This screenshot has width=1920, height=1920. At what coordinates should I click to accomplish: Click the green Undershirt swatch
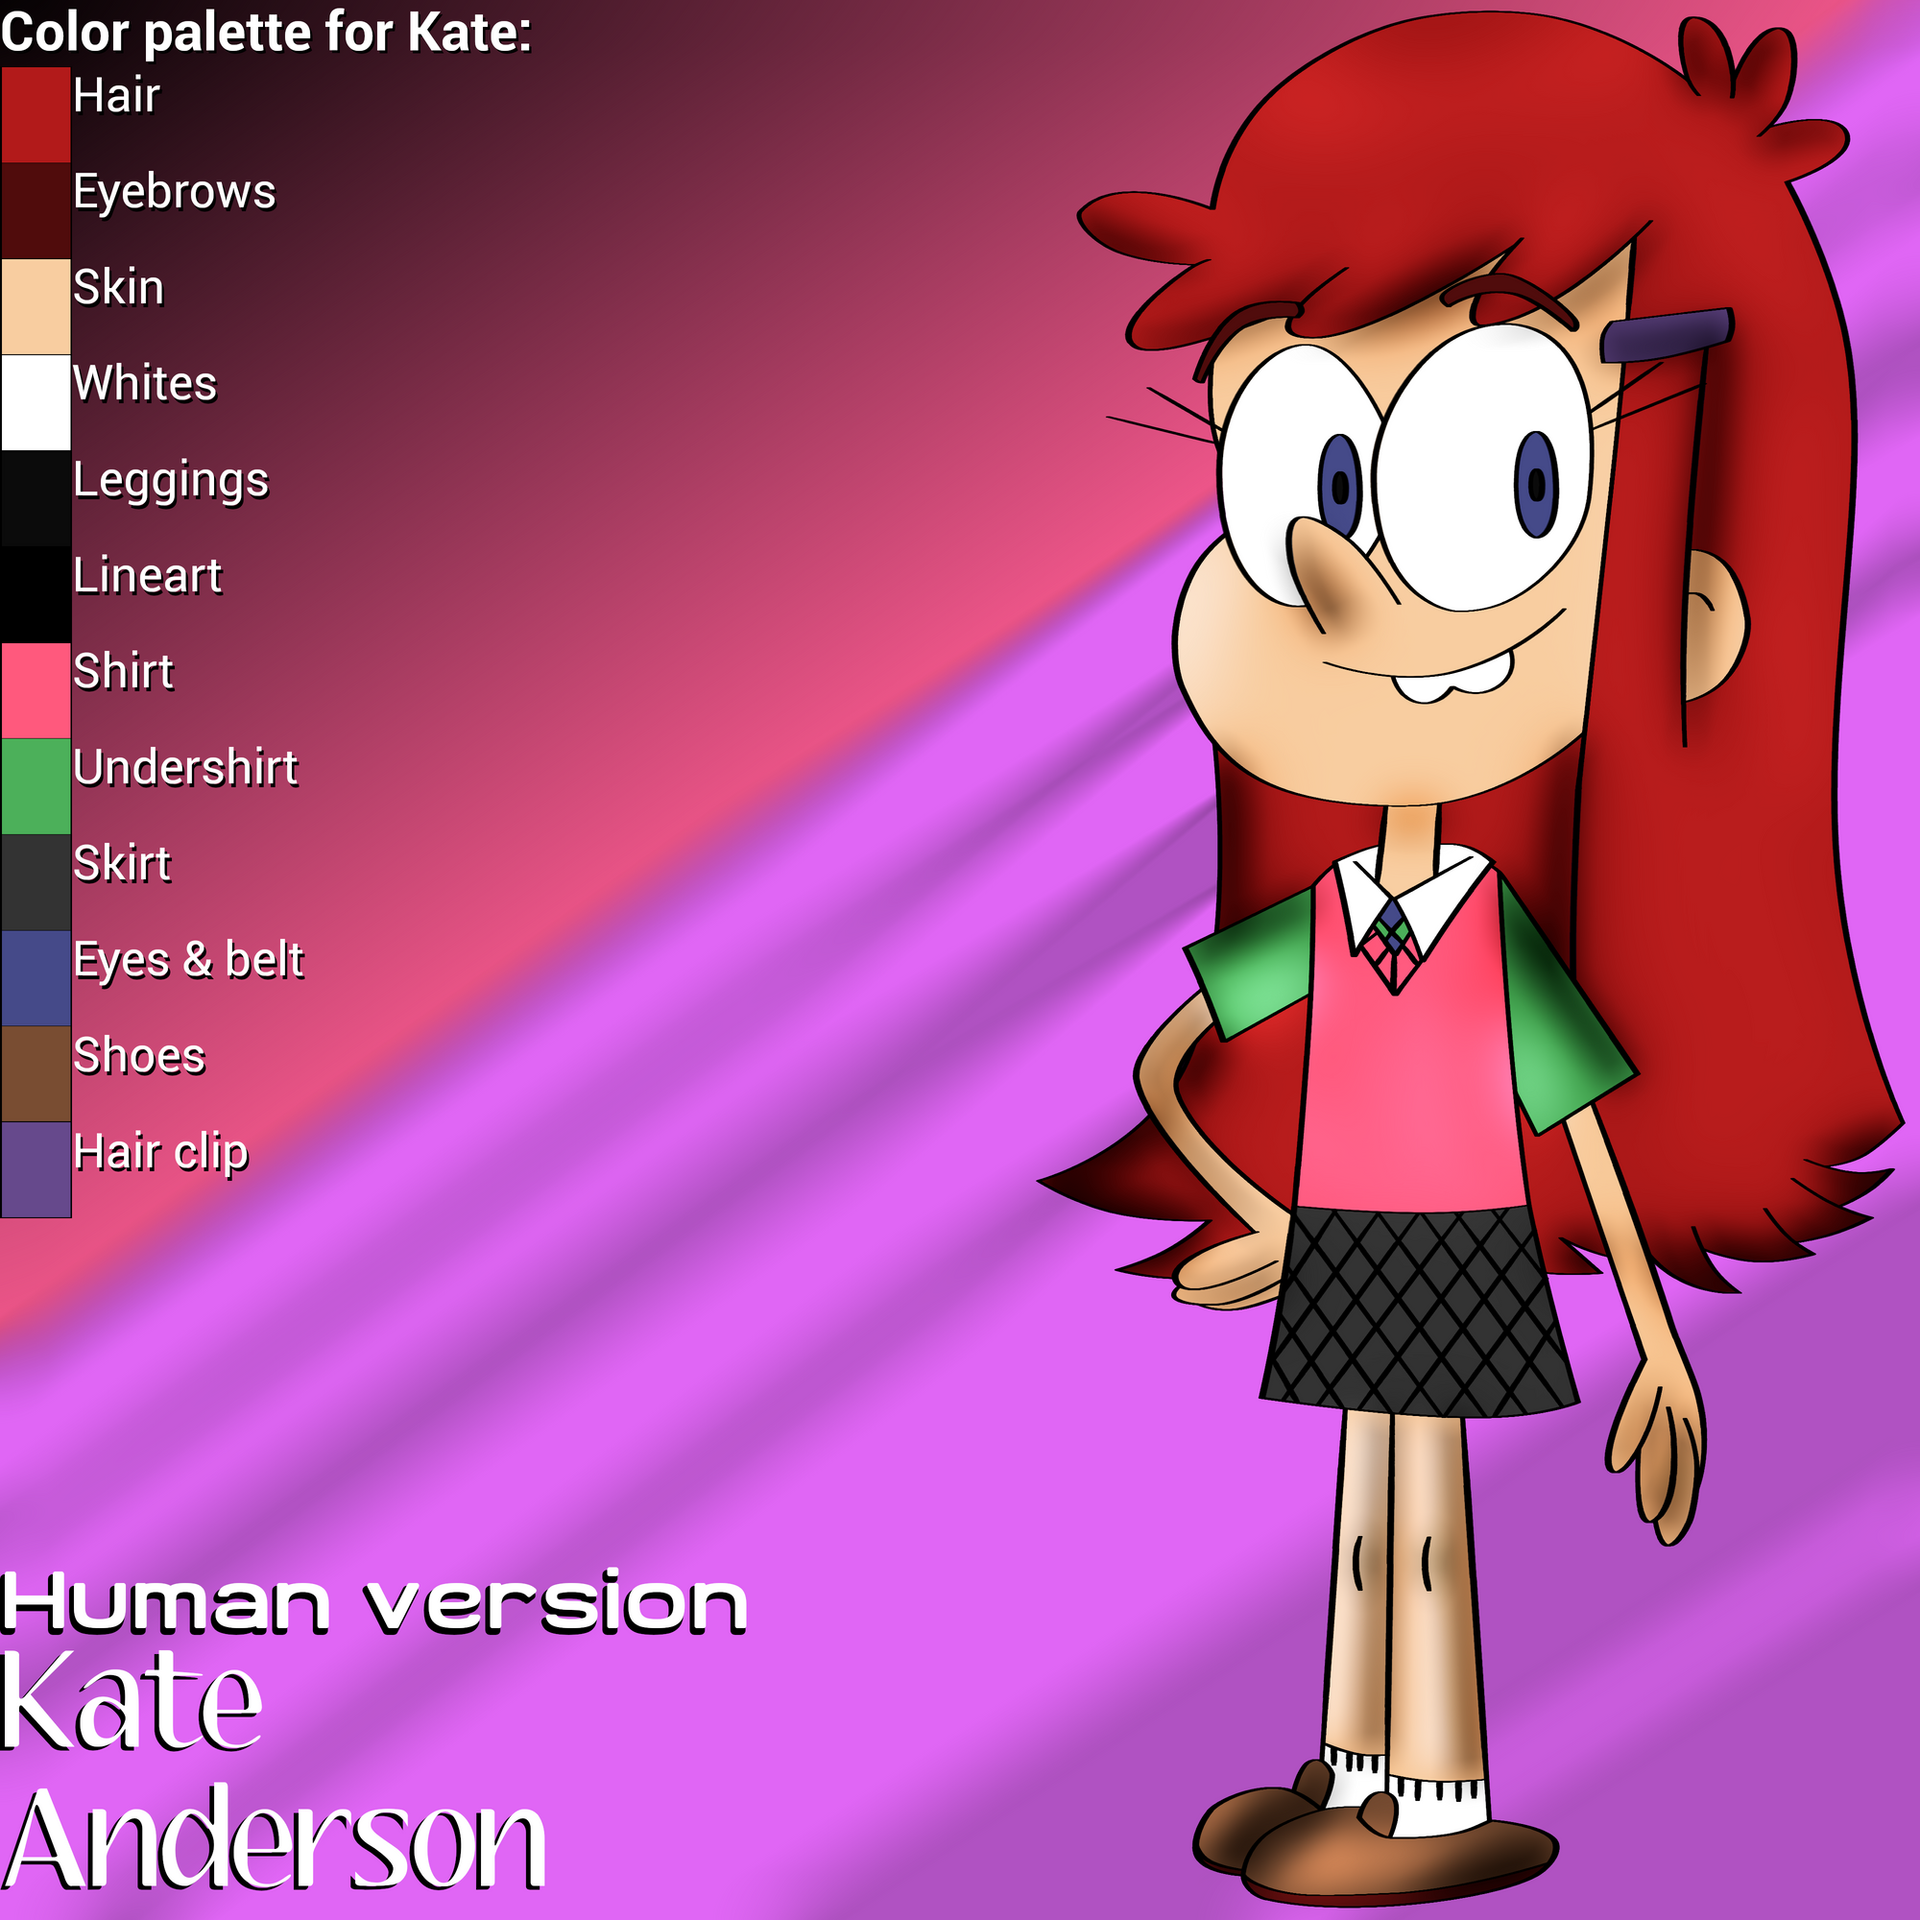click(x=36, y=787)
